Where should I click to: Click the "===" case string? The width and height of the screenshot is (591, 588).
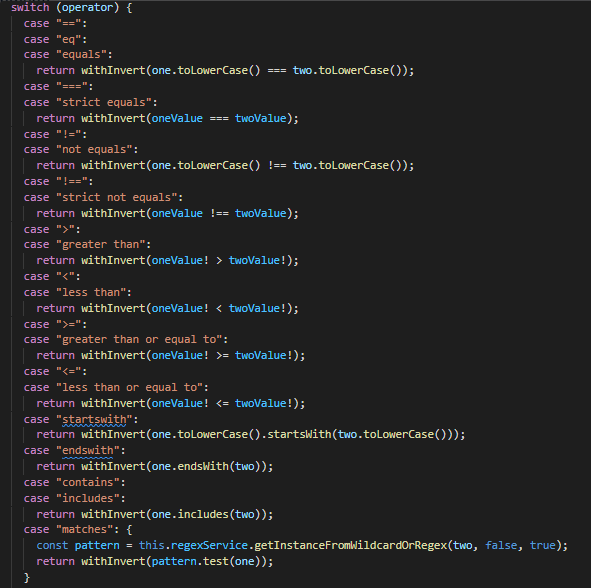point(72,87)
